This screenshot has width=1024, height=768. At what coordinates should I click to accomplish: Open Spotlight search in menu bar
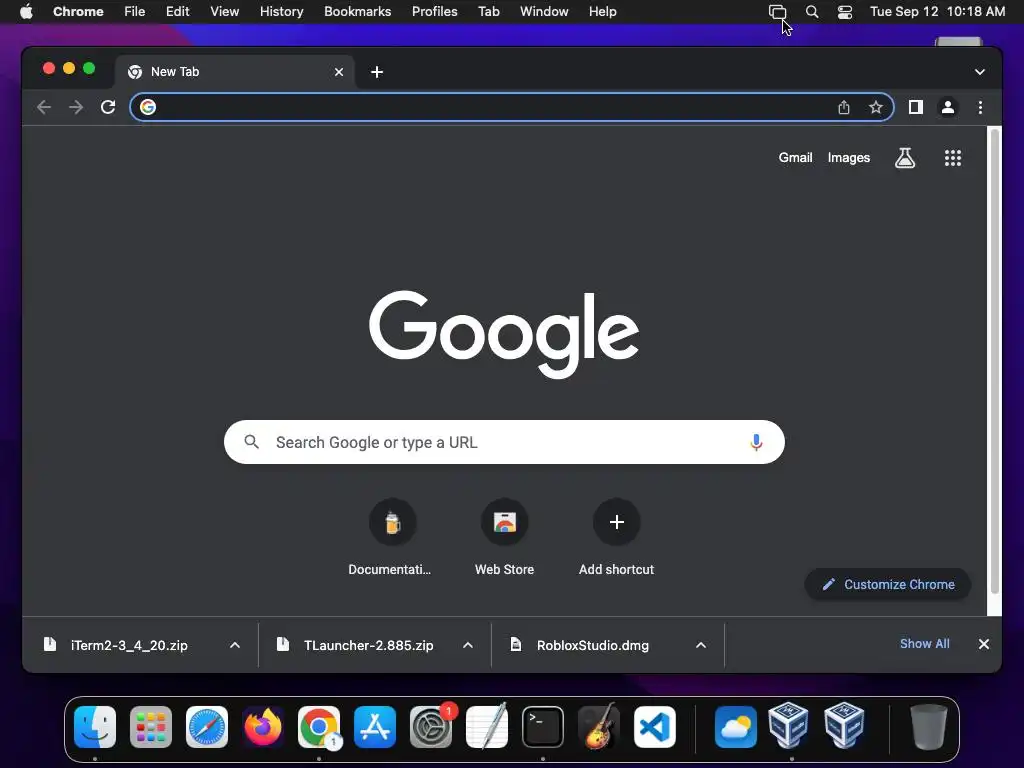pyautogui.click(x=812, y=12)
